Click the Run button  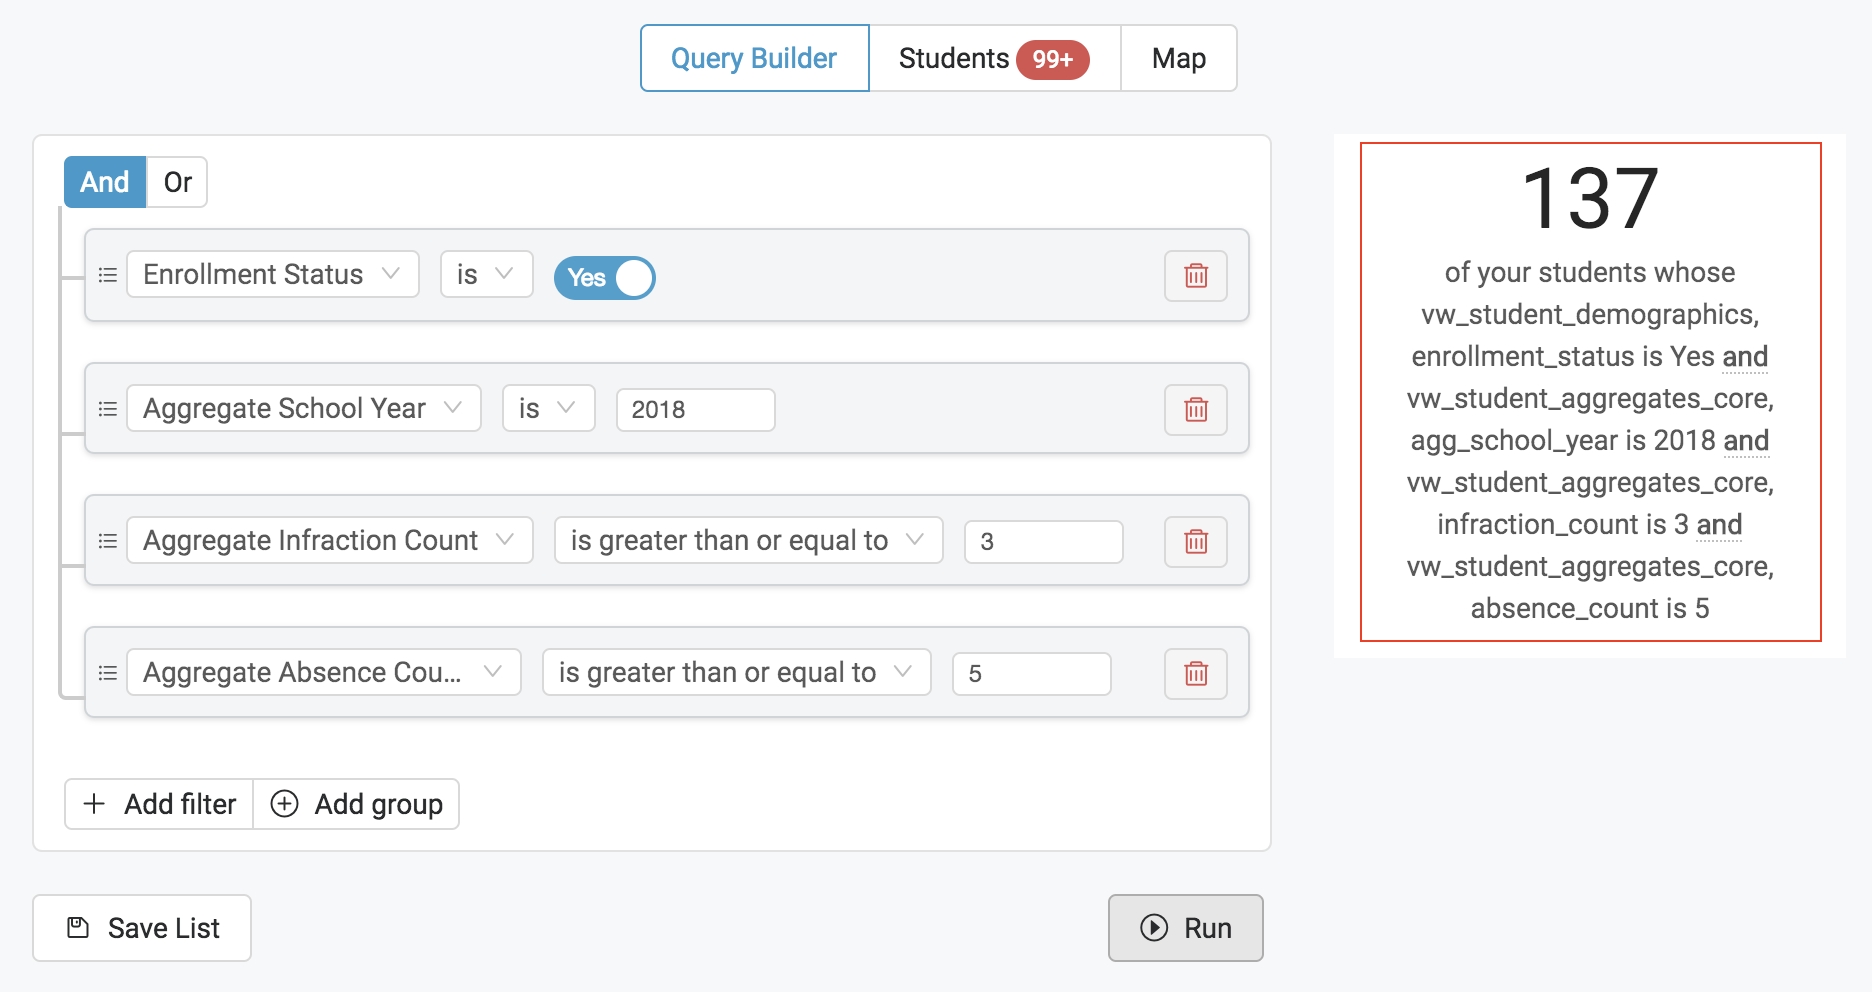click(1186, 928)
